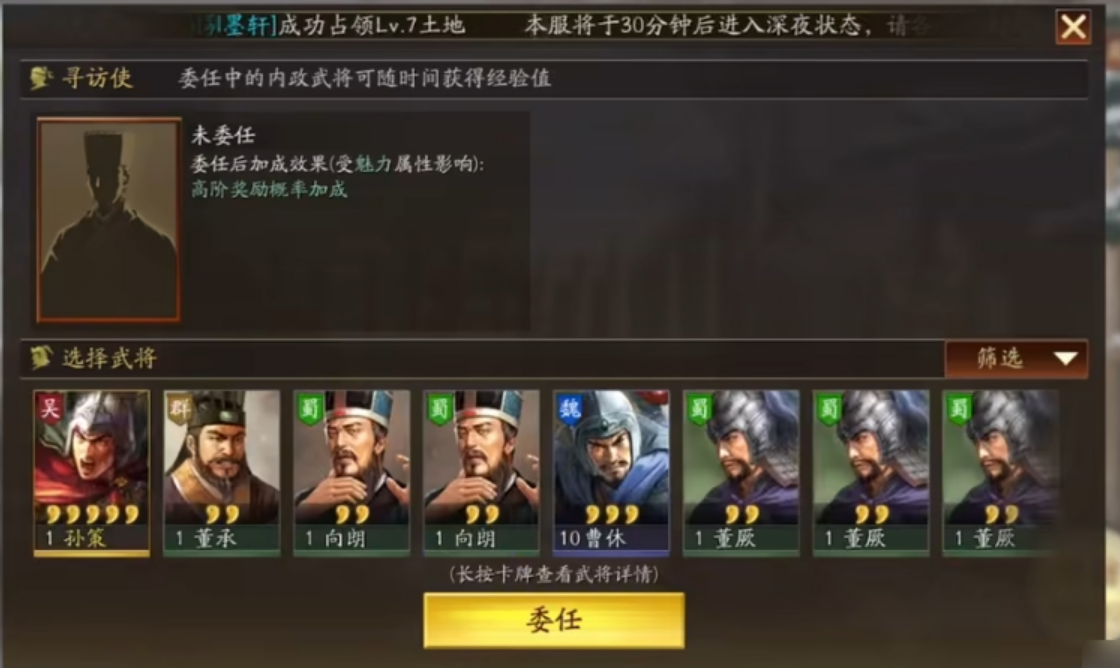Select the 孙策 general card

tap(91, 472)
